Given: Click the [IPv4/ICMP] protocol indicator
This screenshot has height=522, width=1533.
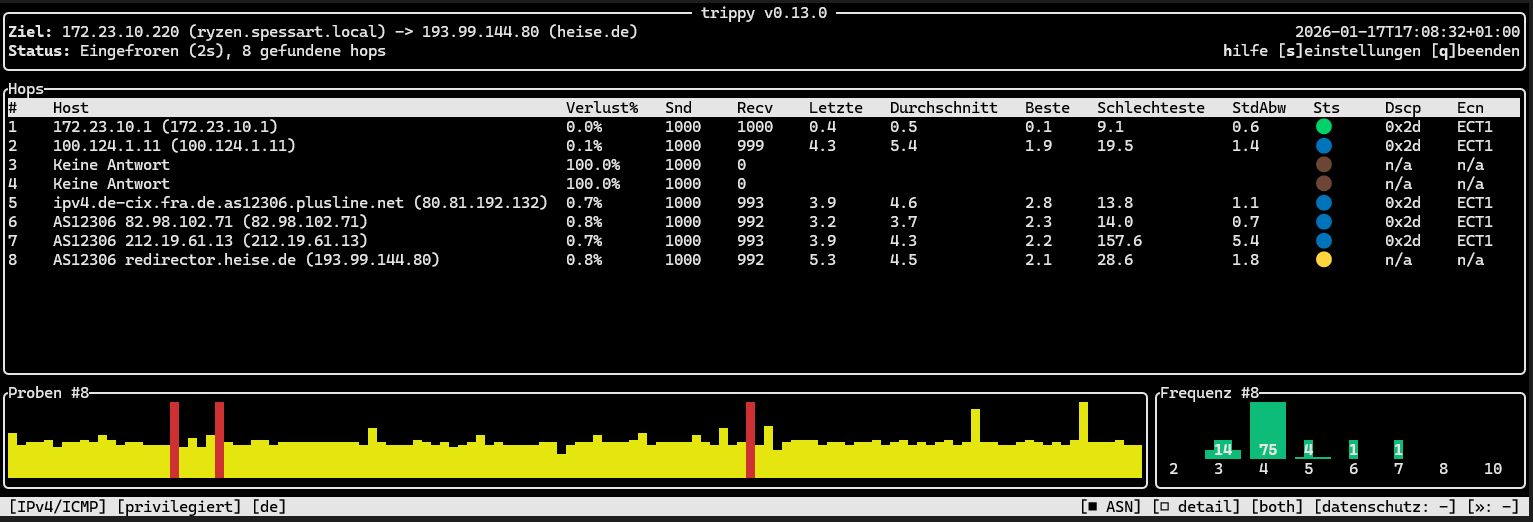Looking at the screenshot, I should [58, 507].
